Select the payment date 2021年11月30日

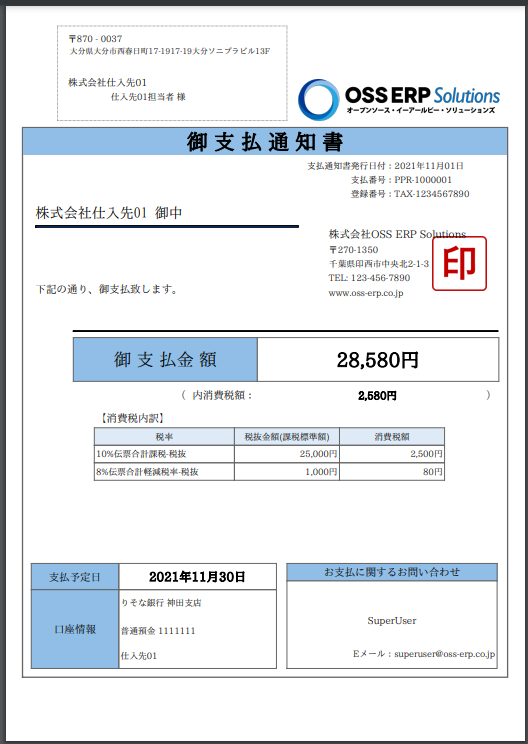[197, 577]
